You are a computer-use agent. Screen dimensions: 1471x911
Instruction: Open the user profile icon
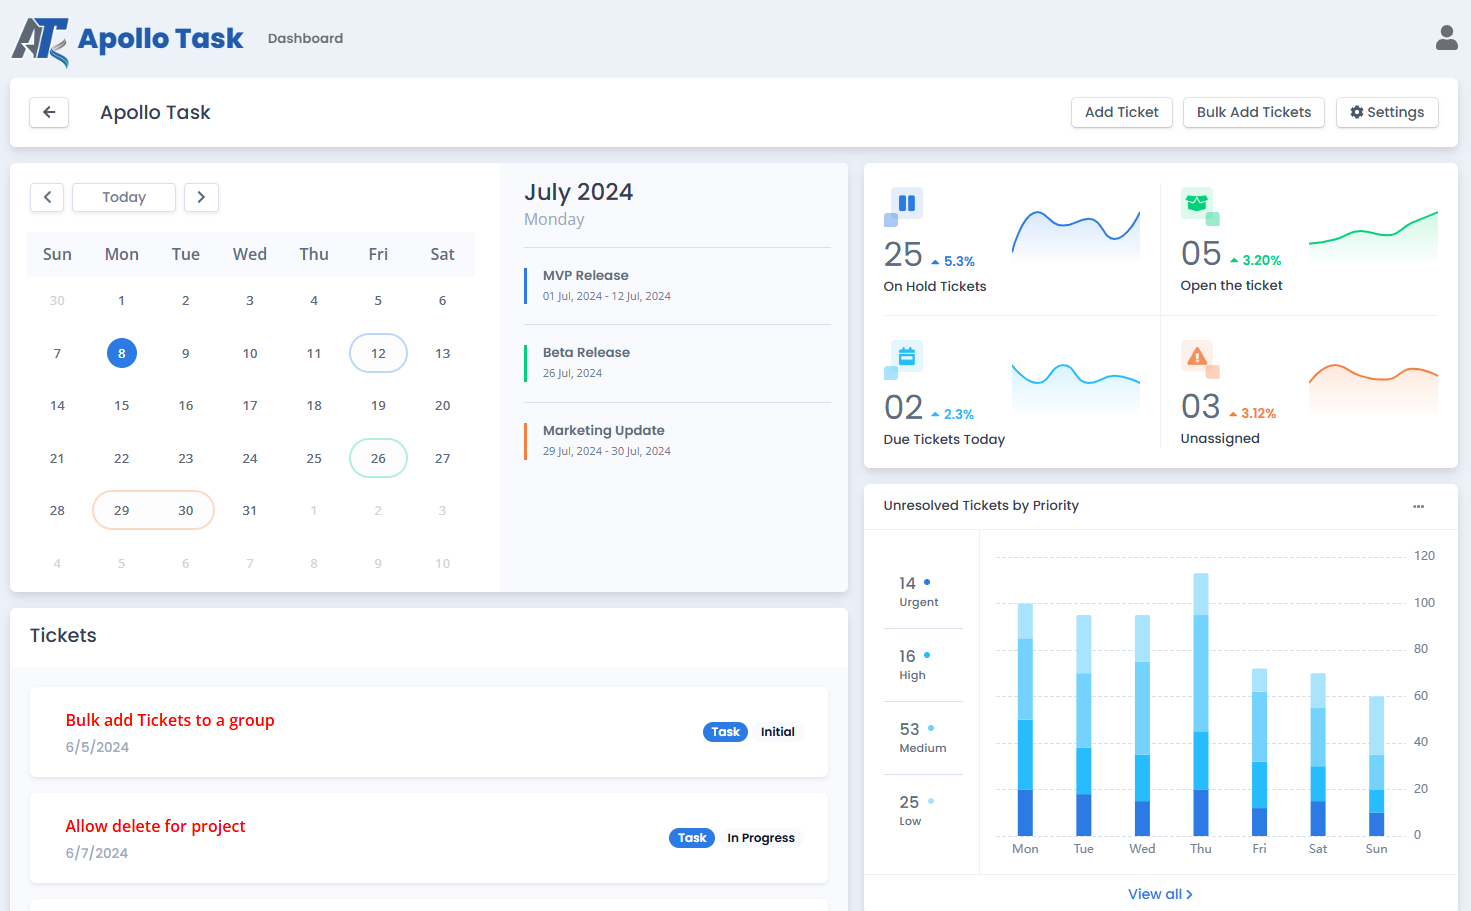1446,37
